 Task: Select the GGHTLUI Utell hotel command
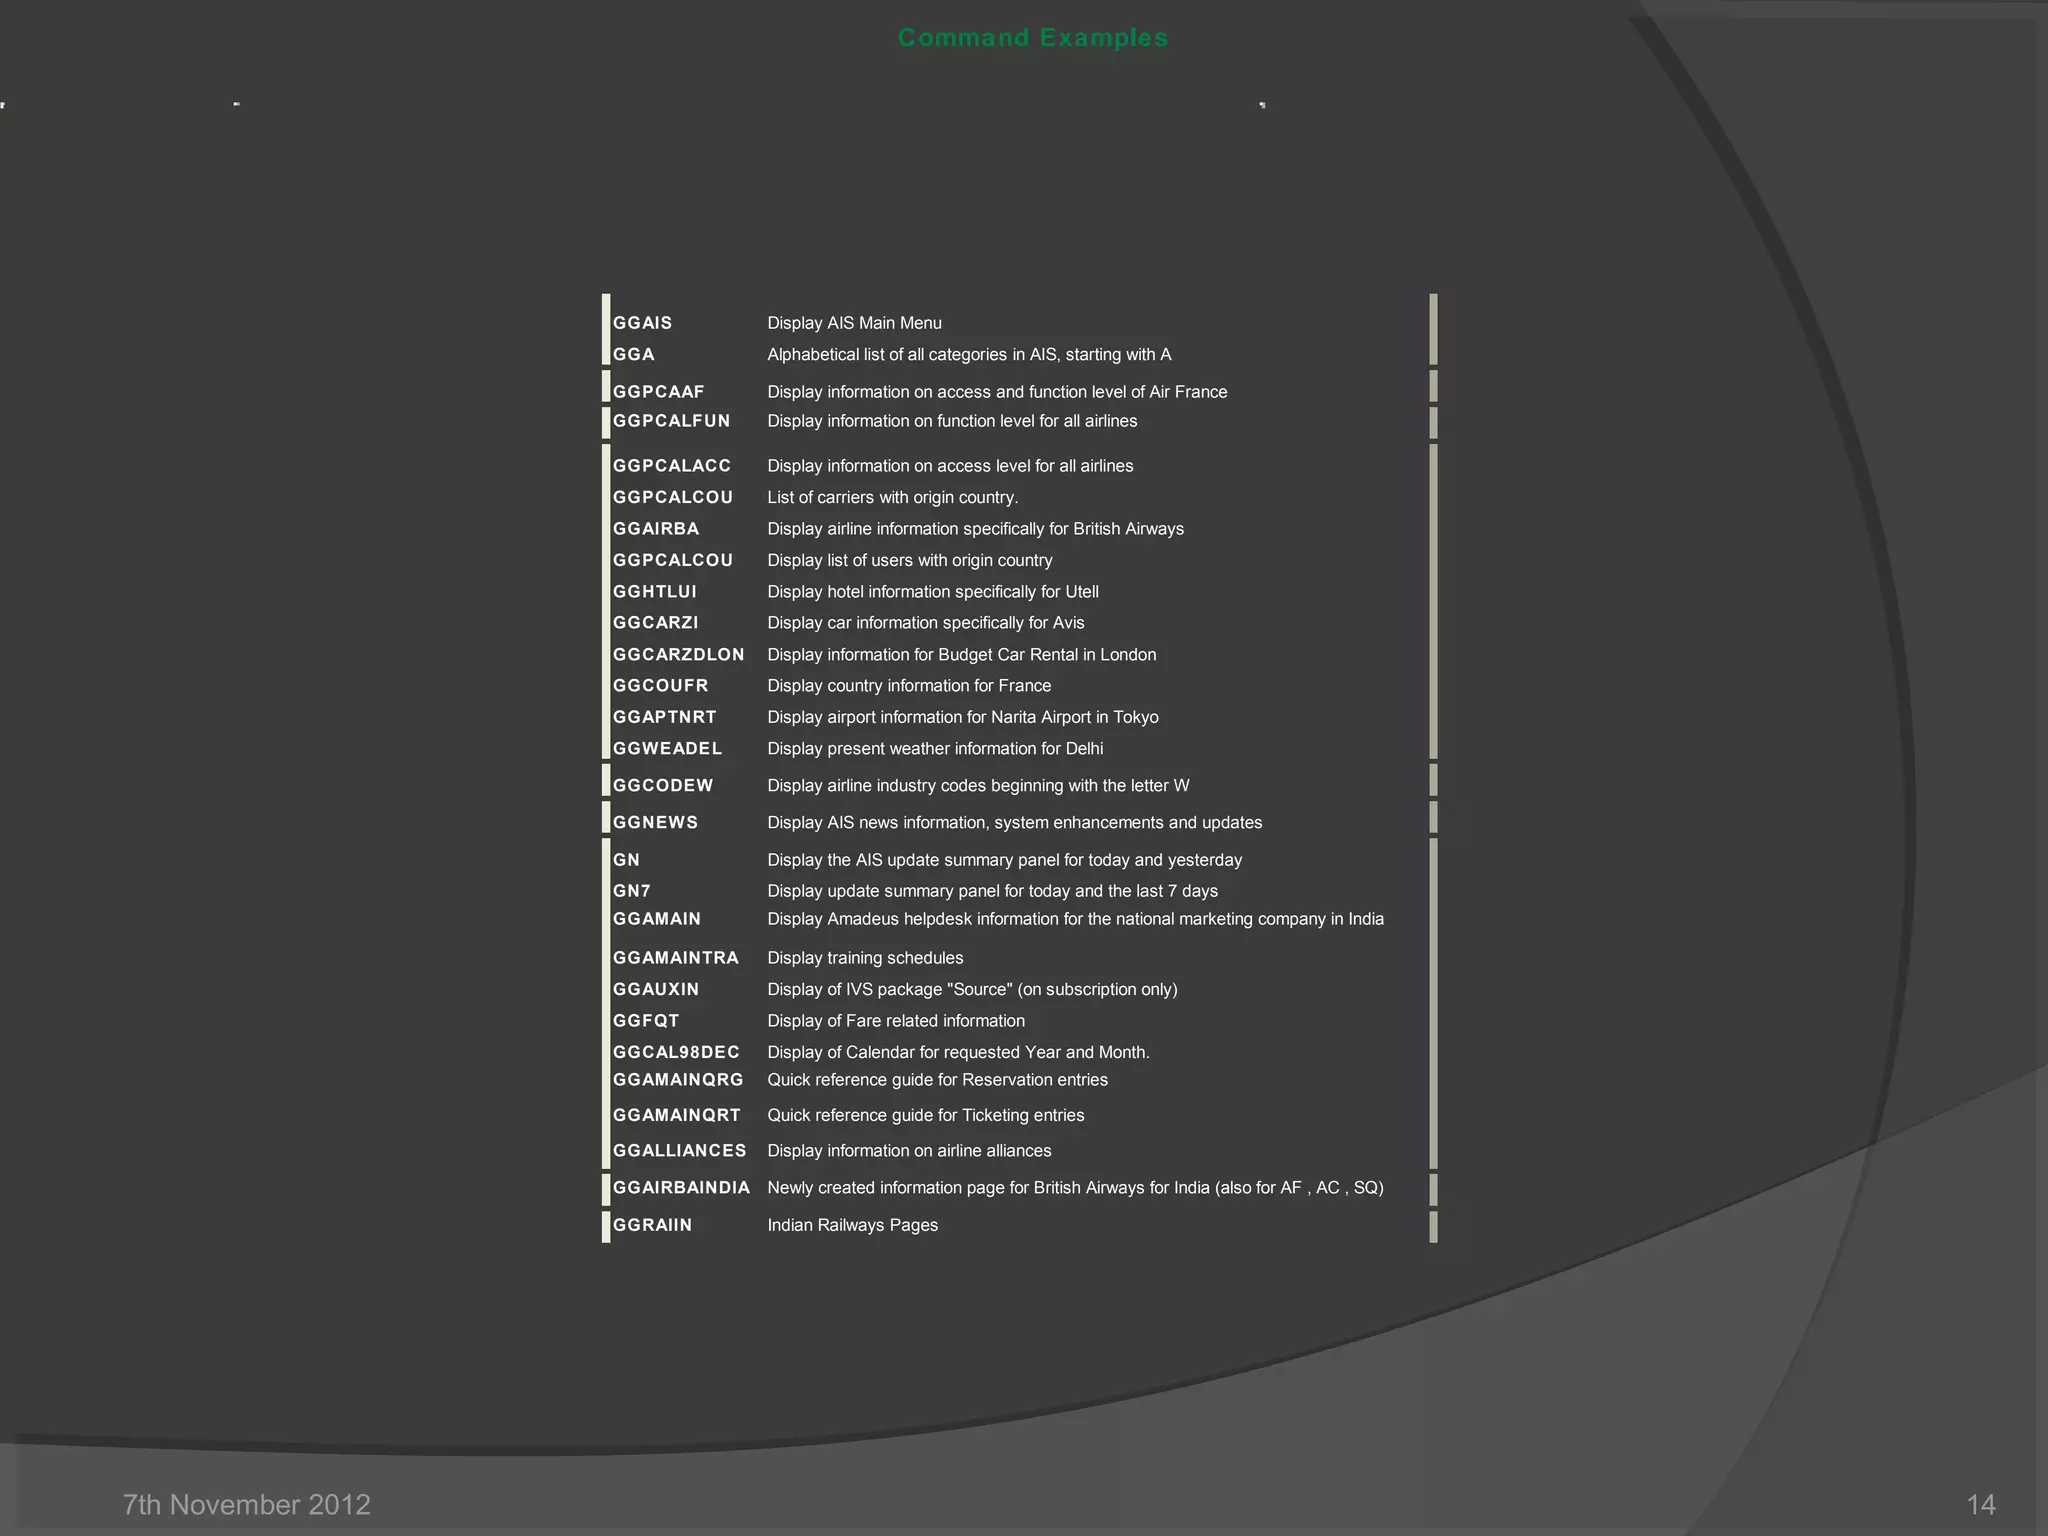(x=654, y=592)
